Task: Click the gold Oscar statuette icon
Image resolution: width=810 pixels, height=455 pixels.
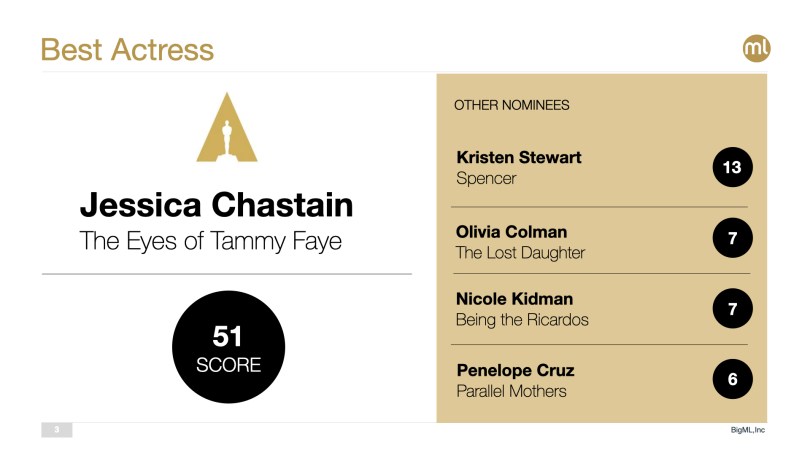Action: [x=227, y=130]
